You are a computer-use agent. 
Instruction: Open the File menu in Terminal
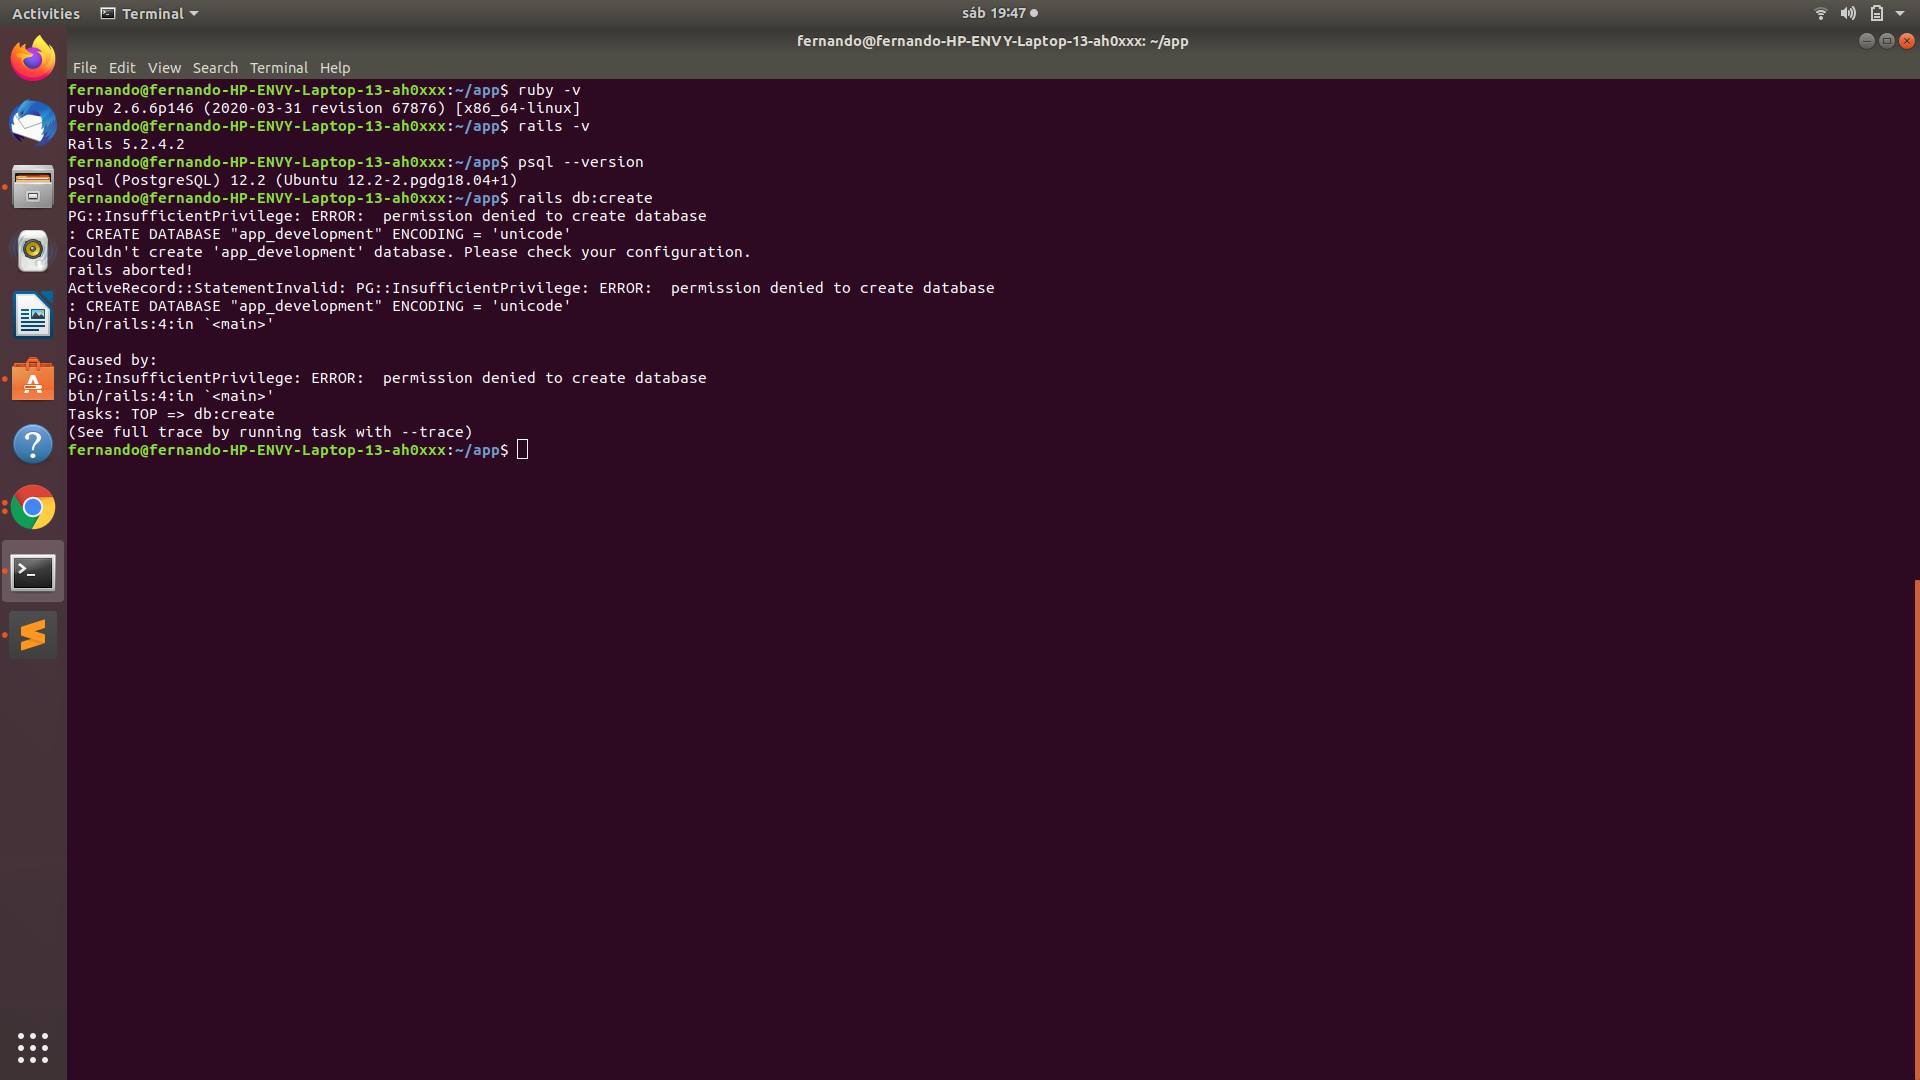85,67
